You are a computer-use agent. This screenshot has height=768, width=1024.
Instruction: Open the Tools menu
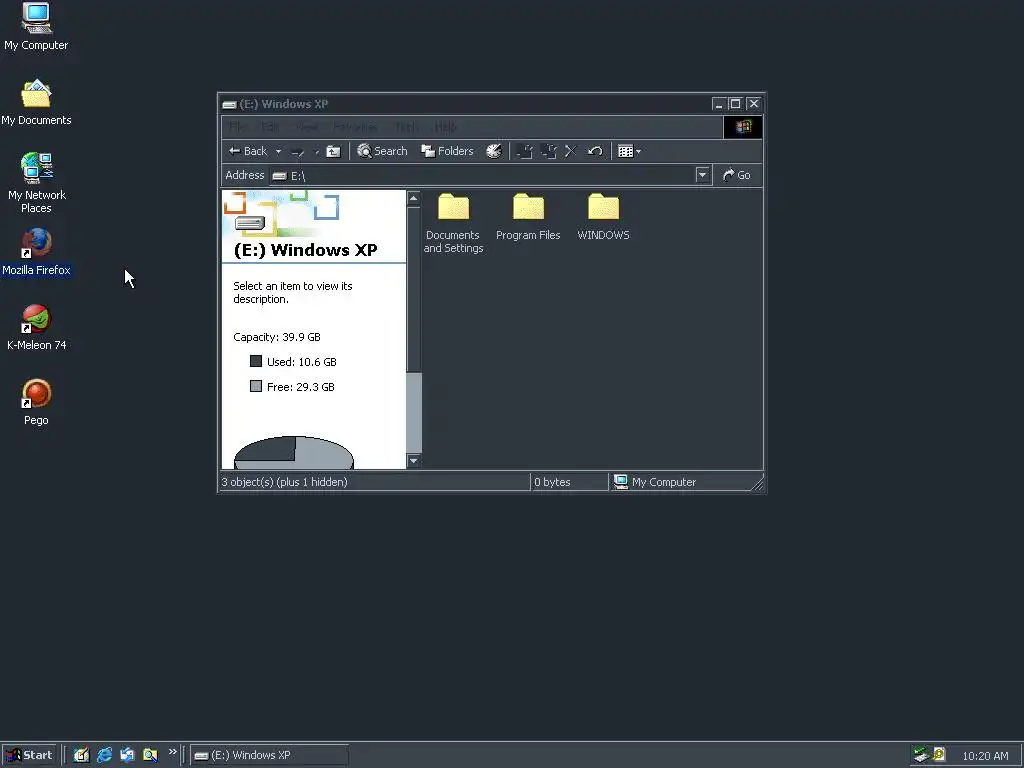click(x=406, y=127)
